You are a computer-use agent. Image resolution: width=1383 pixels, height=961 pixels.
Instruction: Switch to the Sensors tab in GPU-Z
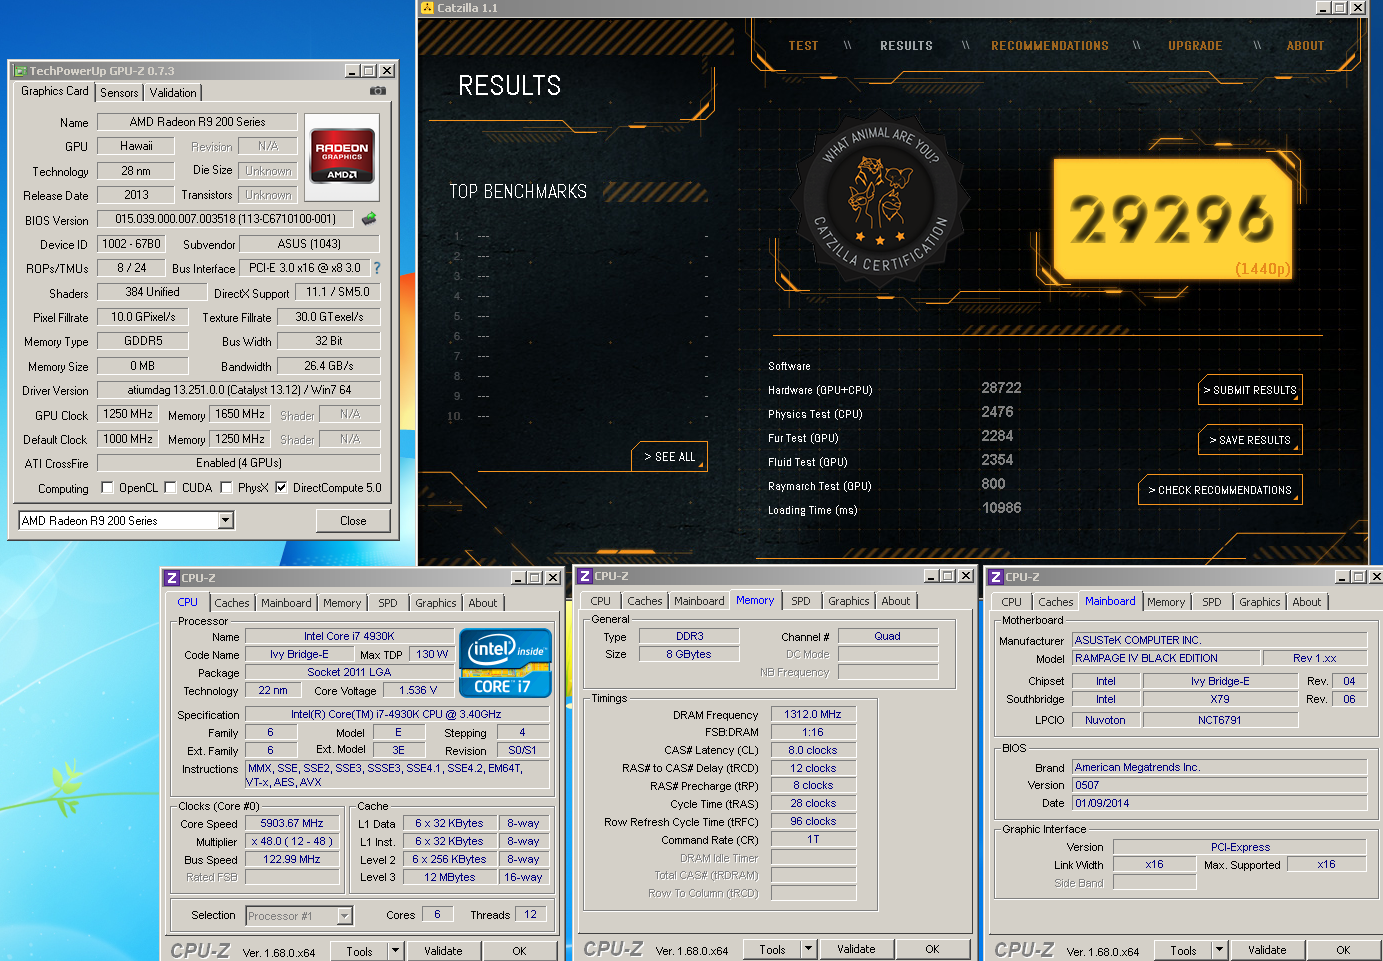pos(119,93)
